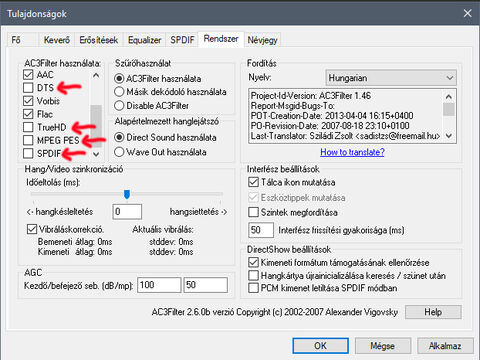Viewport: 480px width, 360px height.
Task: Click translation info scroll-up arrow
Action: tap(449, 97)
